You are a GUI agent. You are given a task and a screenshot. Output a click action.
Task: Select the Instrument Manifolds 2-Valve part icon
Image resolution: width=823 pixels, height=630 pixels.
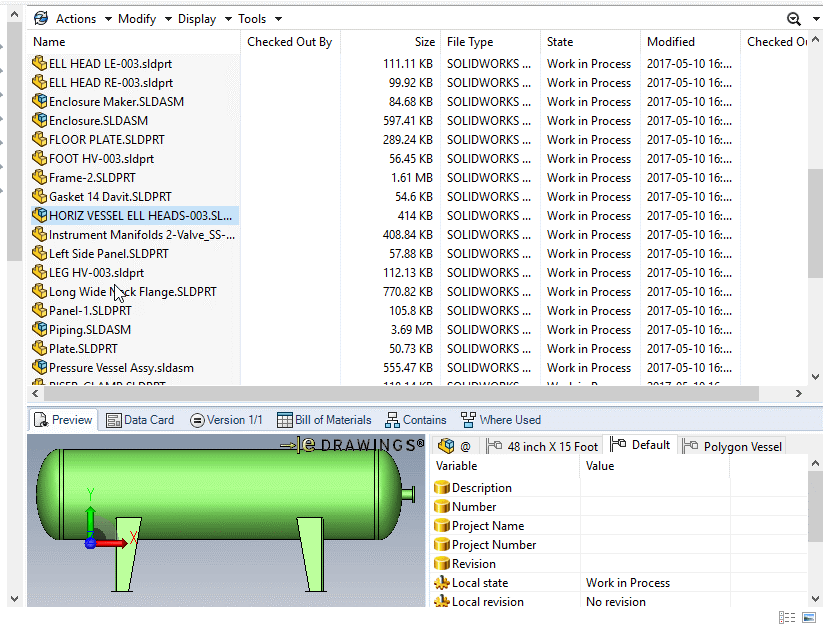(x=39, y=234)
